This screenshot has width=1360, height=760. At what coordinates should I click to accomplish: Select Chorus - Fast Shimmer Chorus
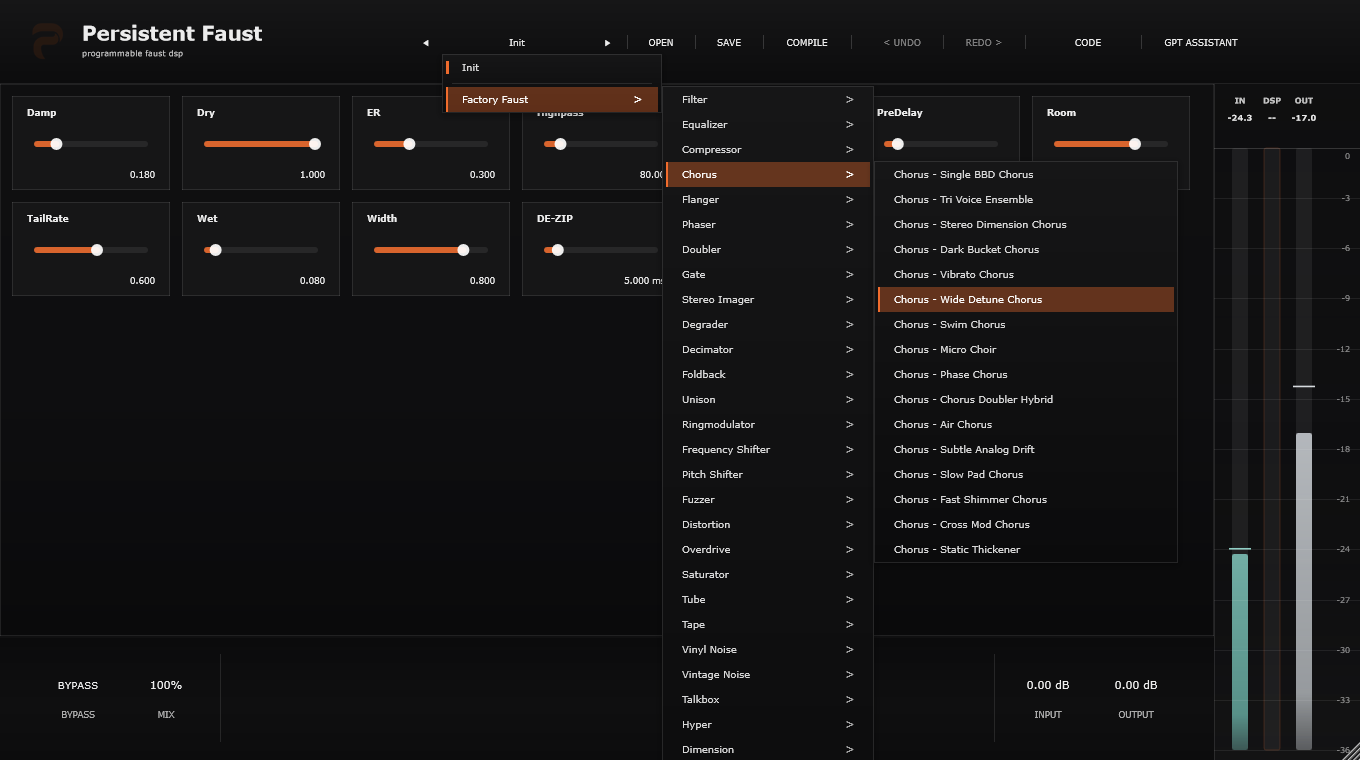click(1026, 500)
